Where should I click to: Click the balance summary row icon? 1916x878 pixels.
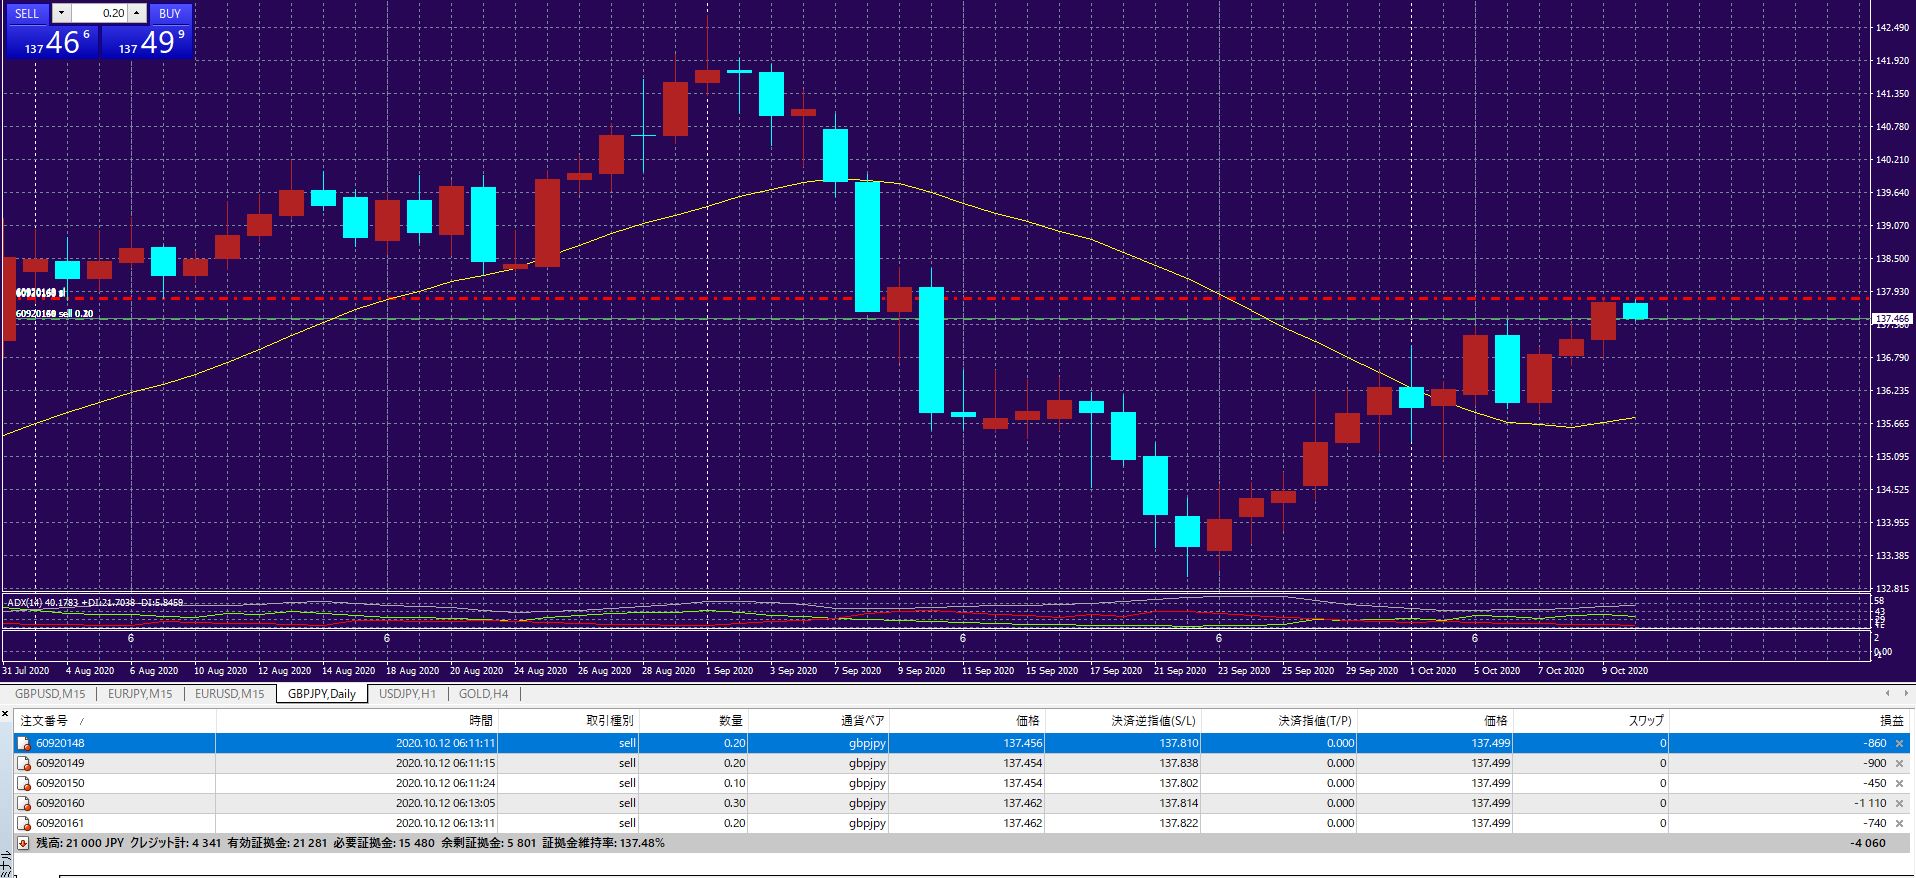coord(24,844)
